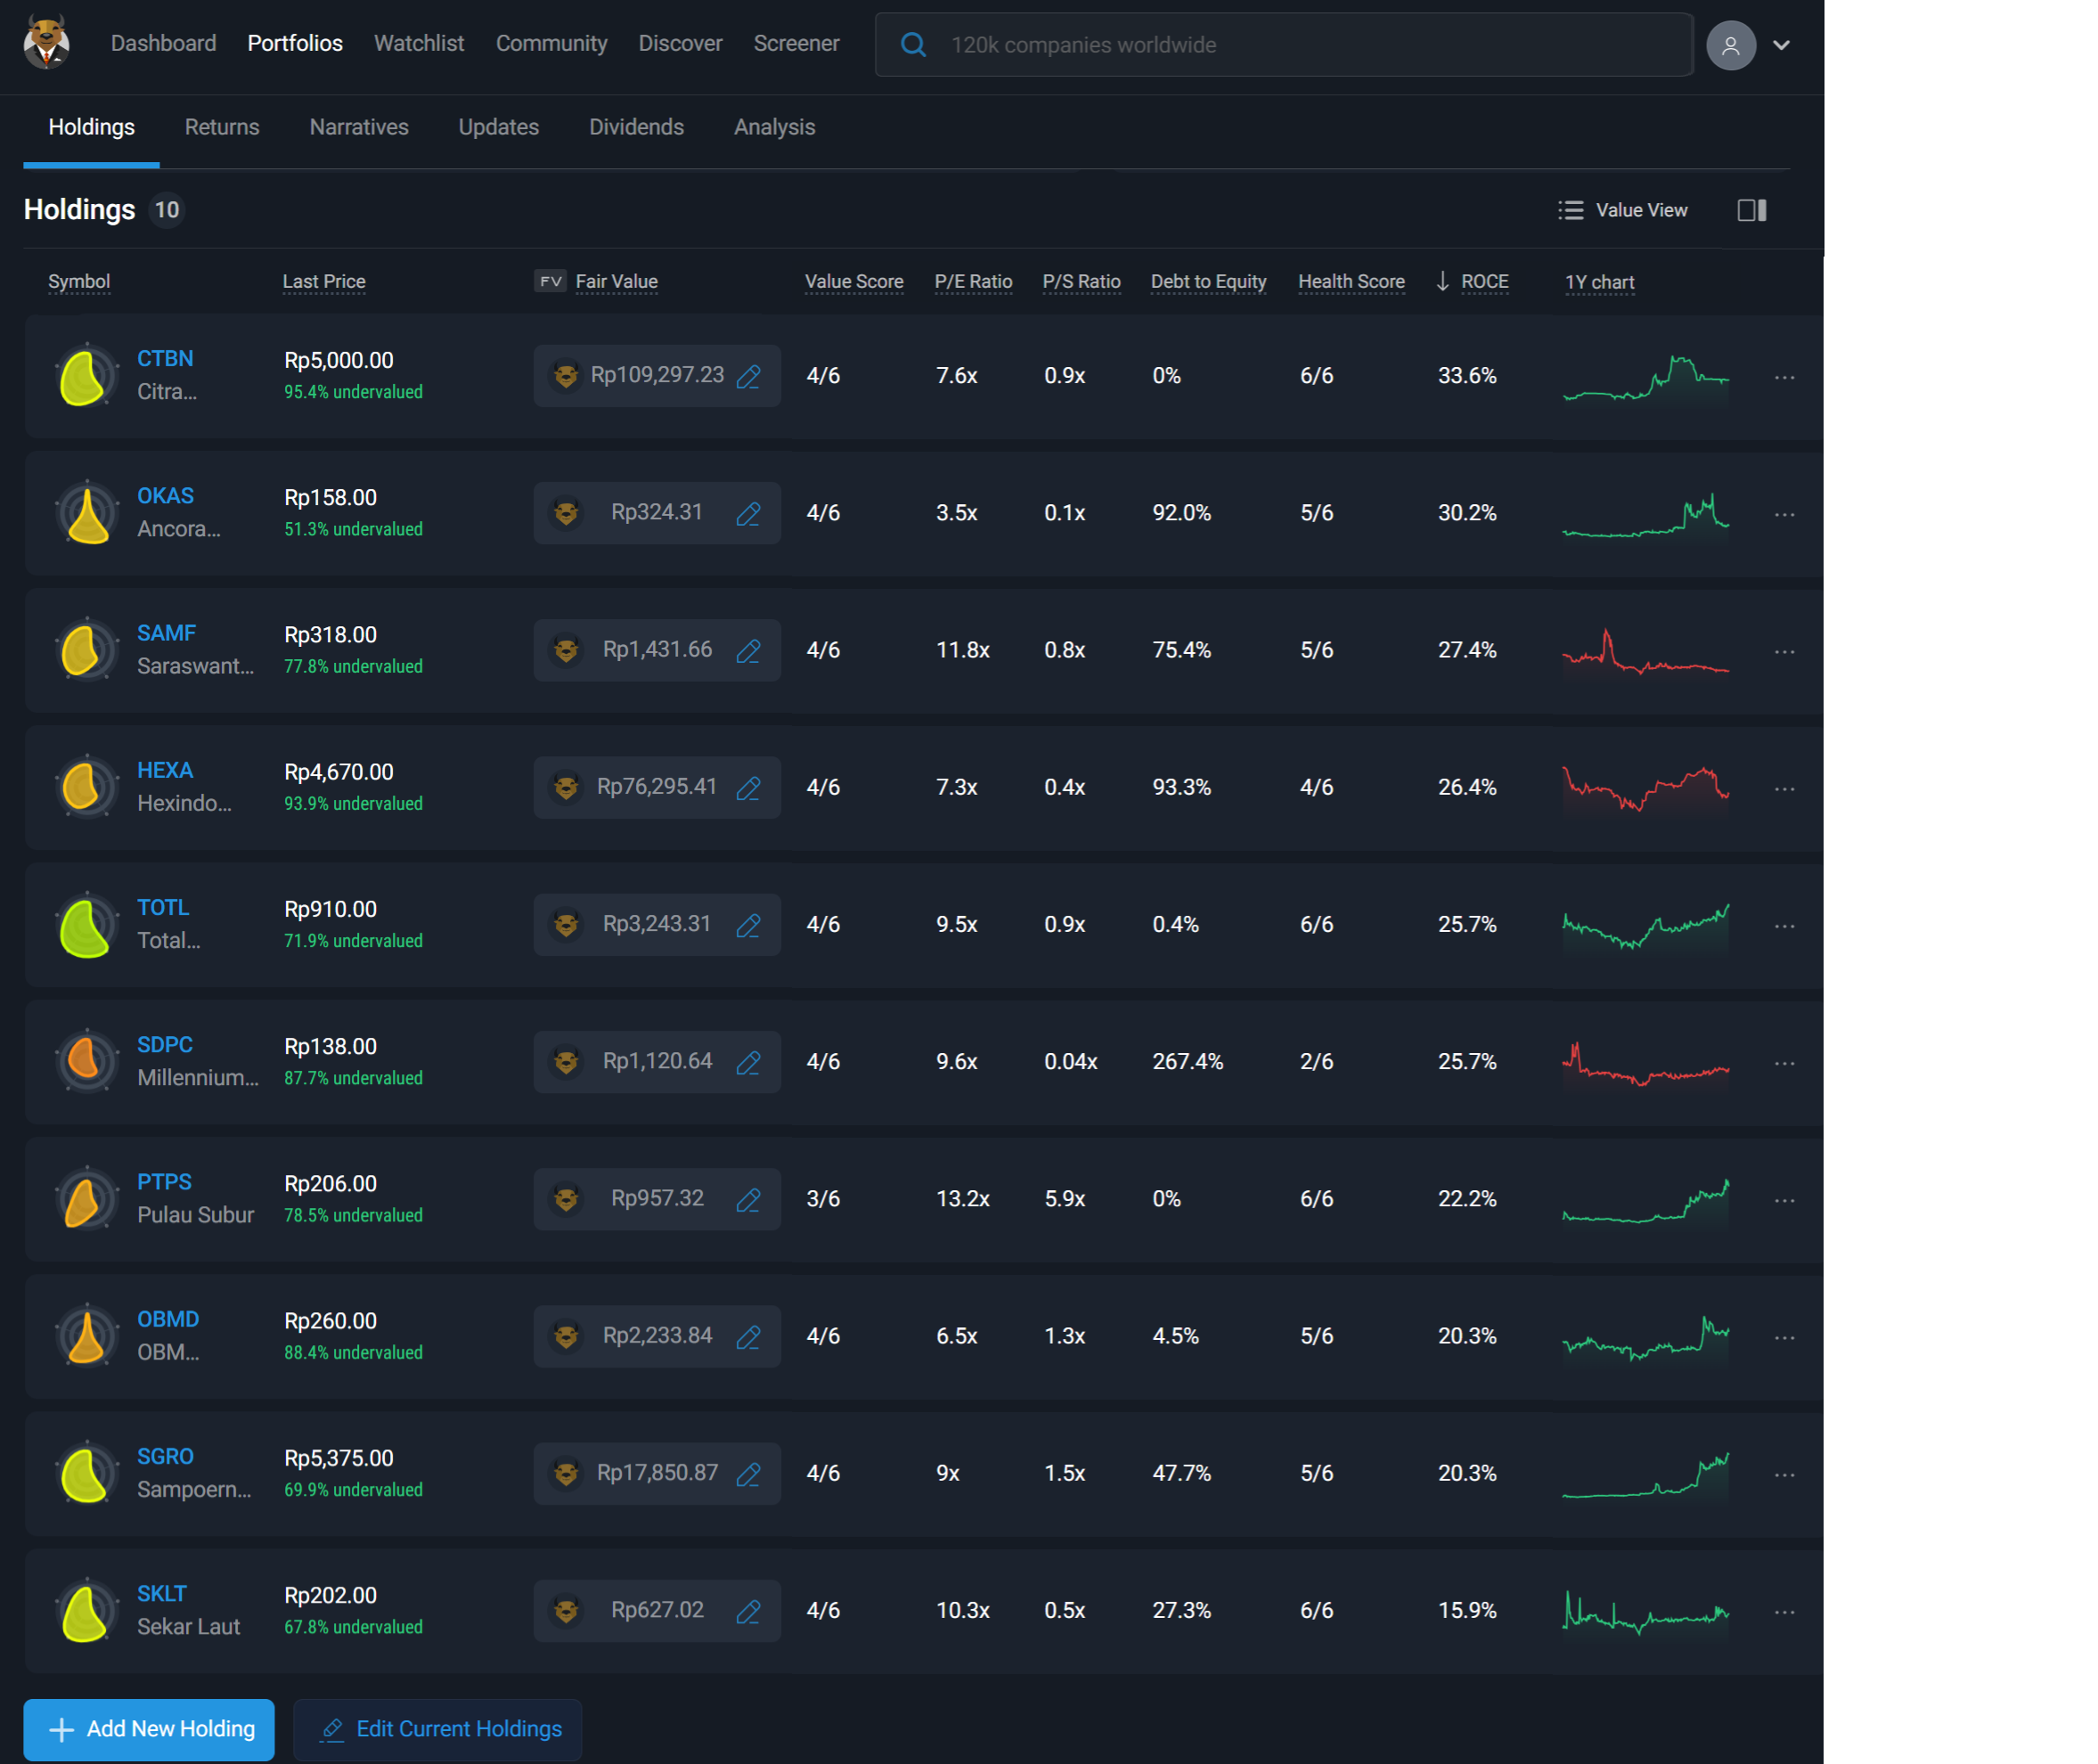The image size is (2098, 1764).
Task: Click pencil icon for SDPC fair value
Action: tap(748, 1062)
